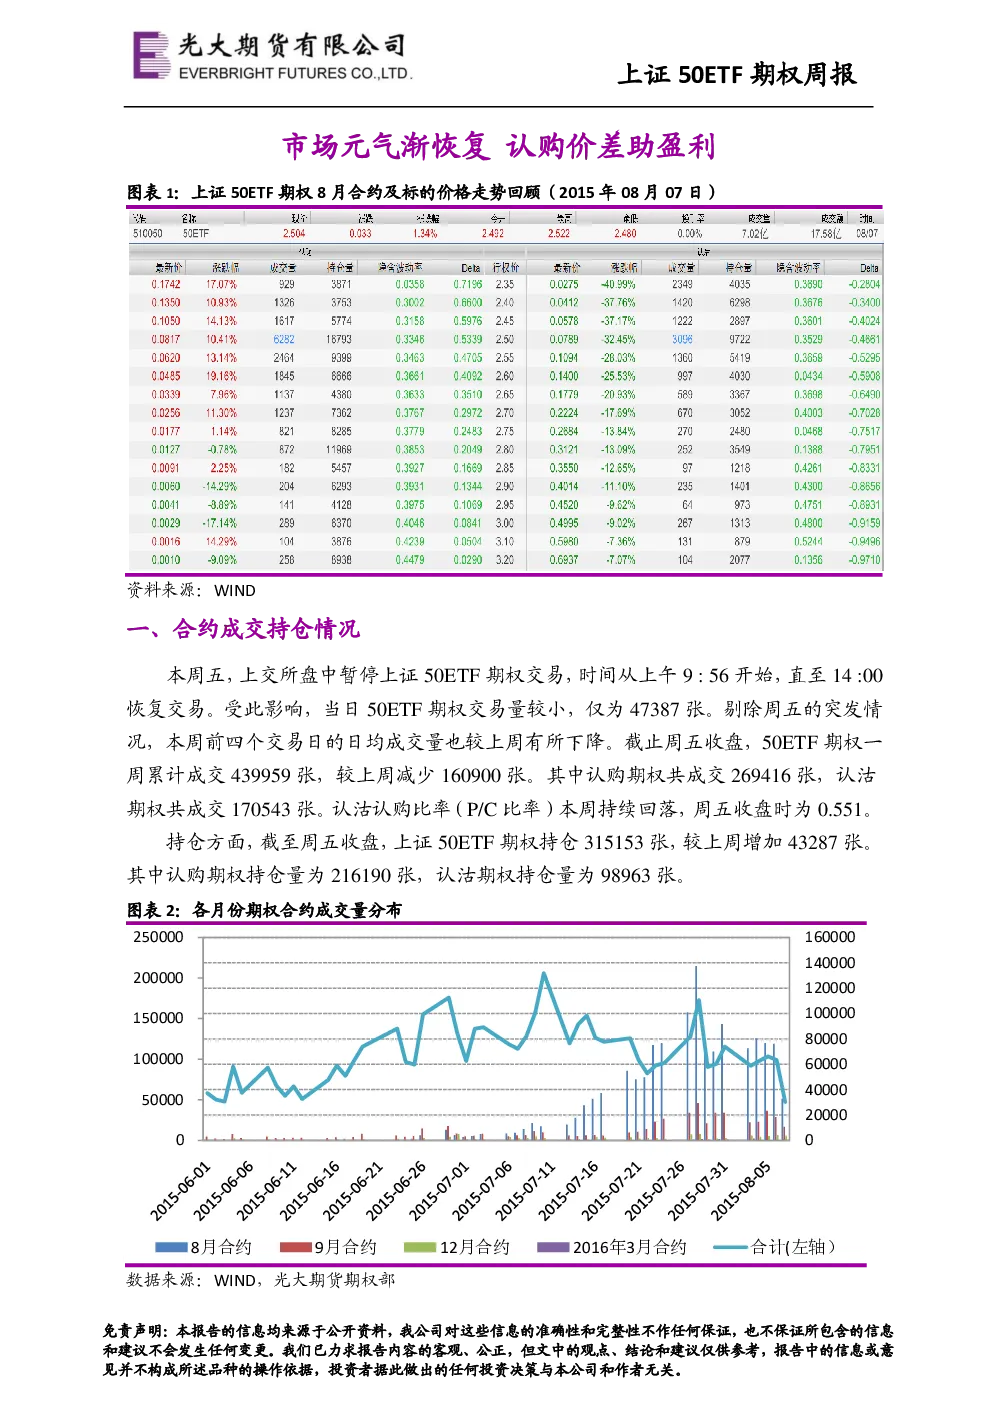
Task: Click the 免责声明 disclaimer paragraph
Action: coord(497,1350)
